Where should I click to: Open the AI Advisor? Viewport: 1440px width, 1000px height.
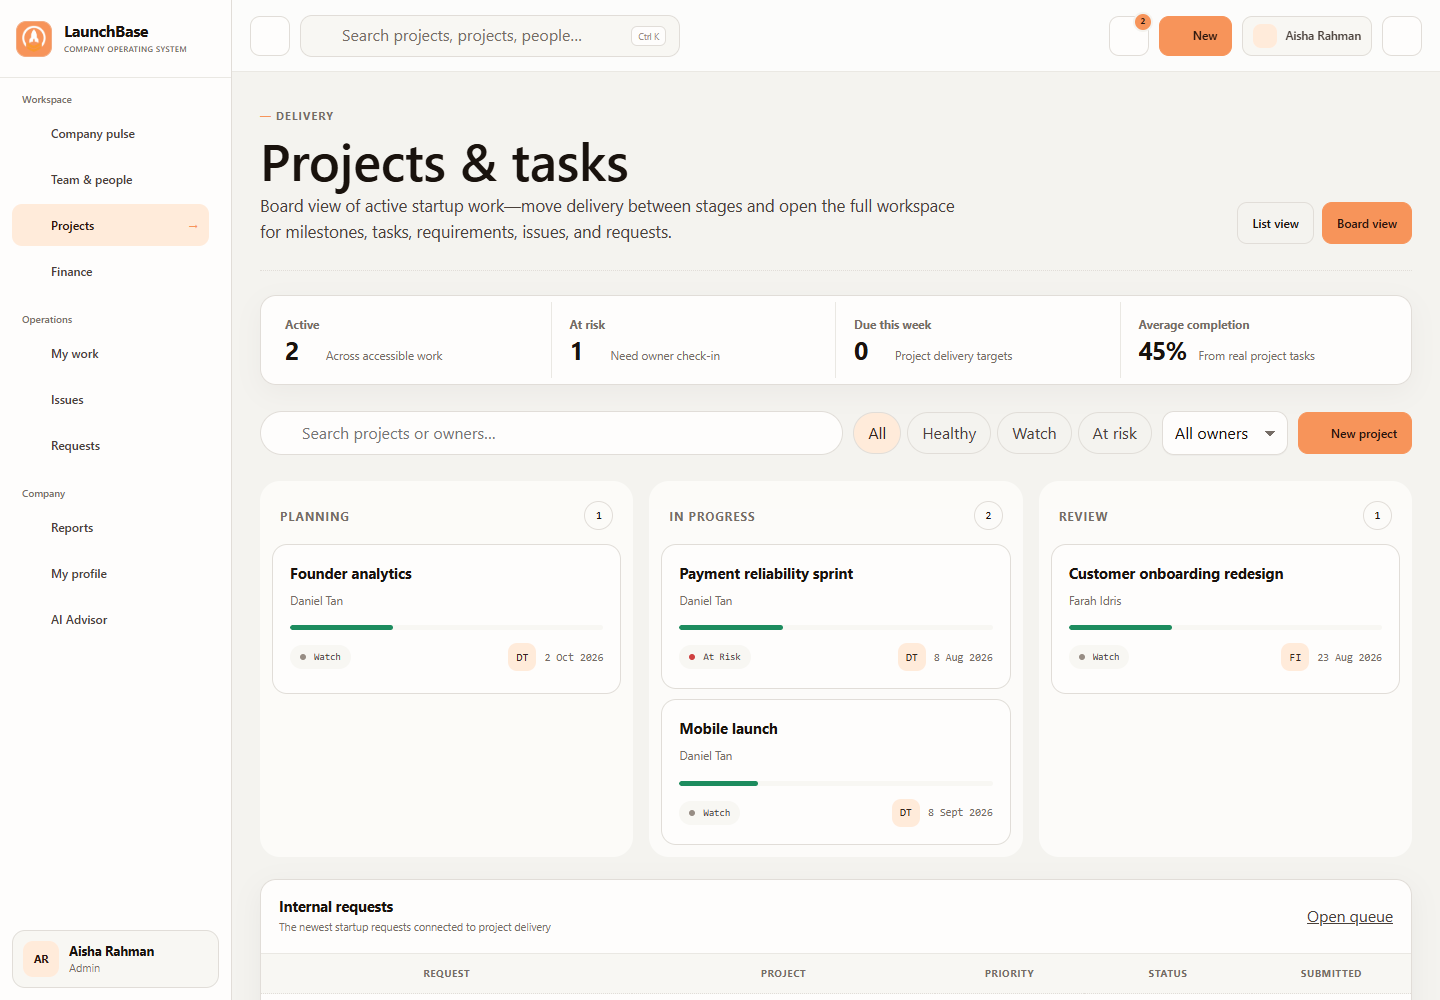(110, 620)
